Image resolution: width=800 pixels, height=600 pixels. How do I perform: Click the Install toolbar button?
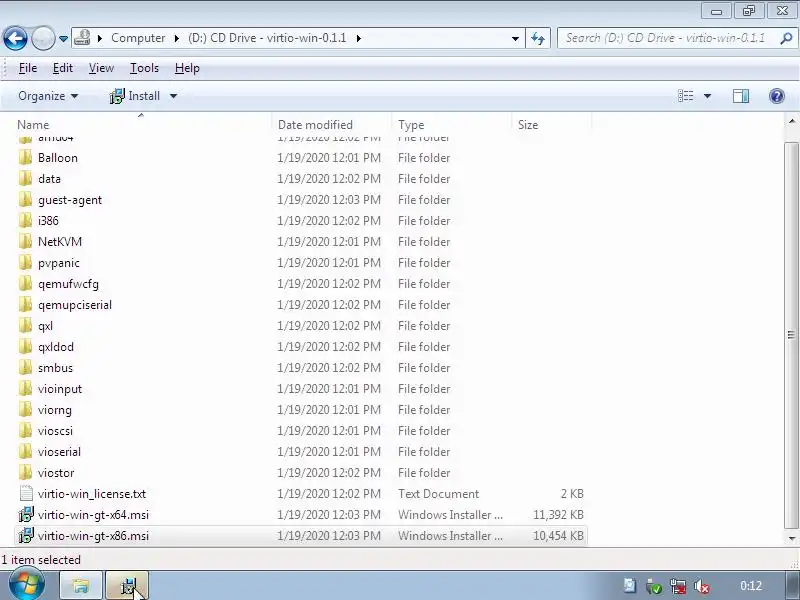135,96
